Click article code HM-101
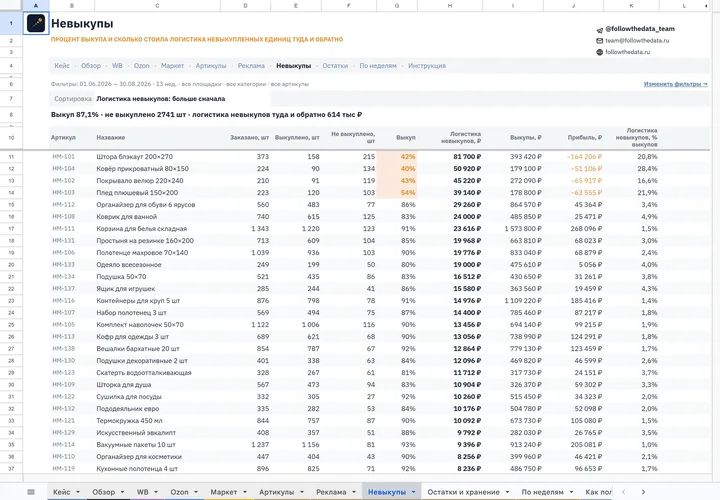Image resolution: width=720 pixels, height=500 pixels. (63, 157)
